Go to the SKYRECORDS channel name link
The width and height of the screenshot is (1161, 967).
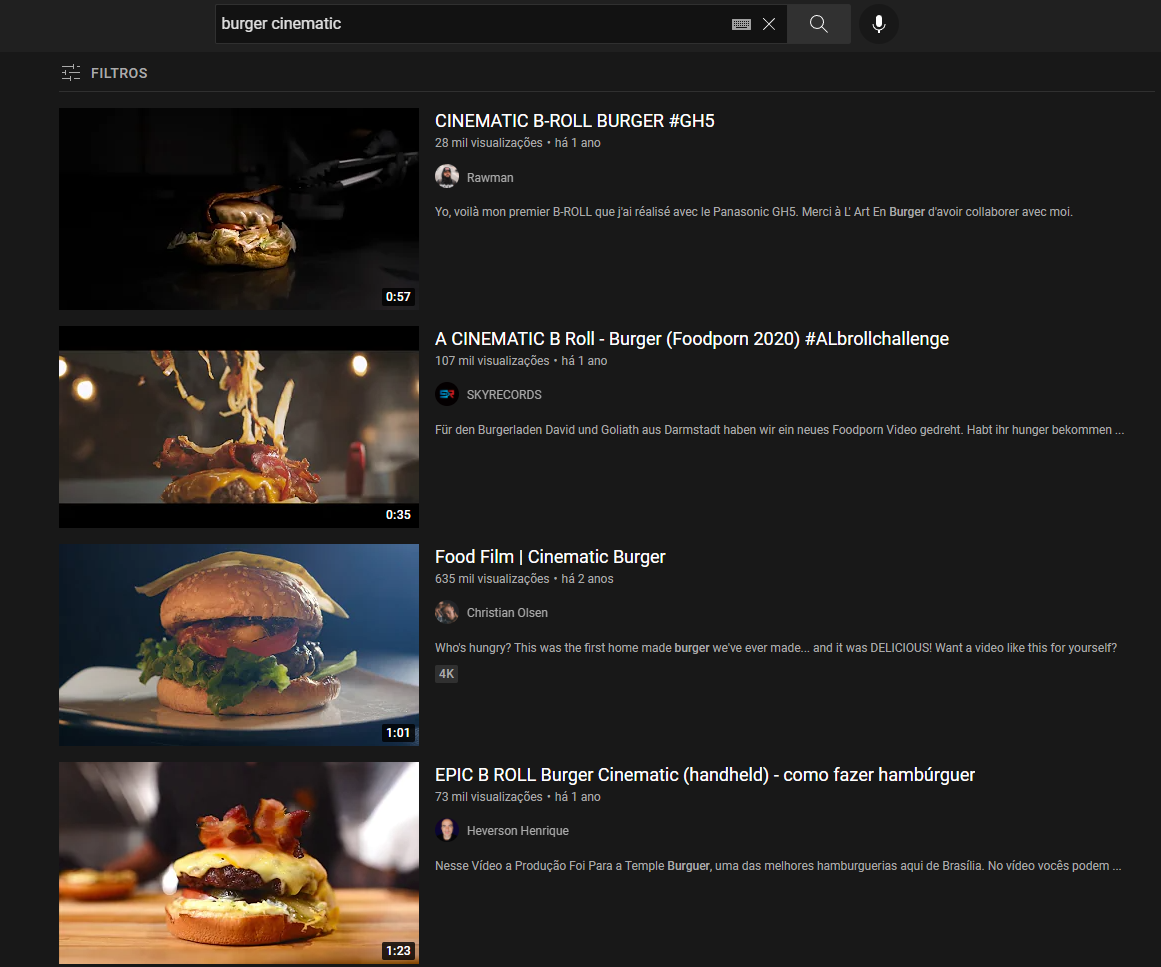click(504, 395)
